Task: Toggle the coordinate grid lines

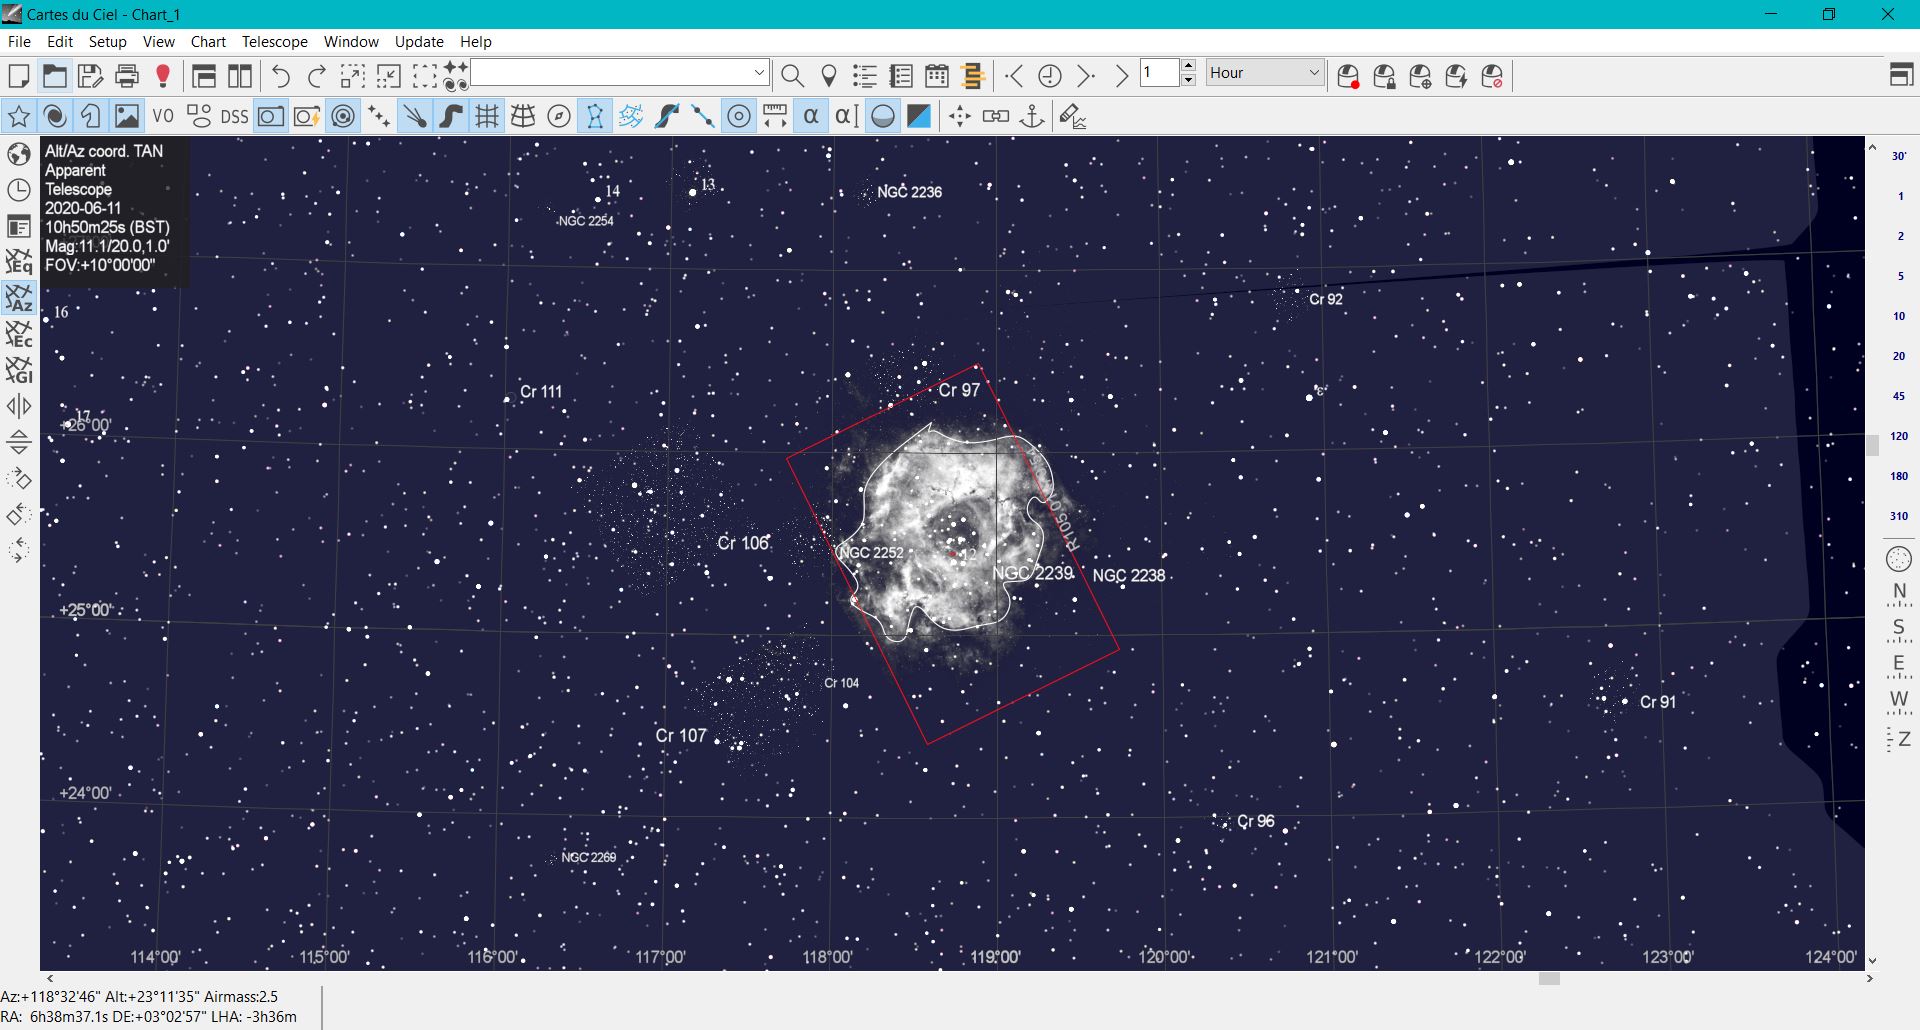Action: (487, 117)
